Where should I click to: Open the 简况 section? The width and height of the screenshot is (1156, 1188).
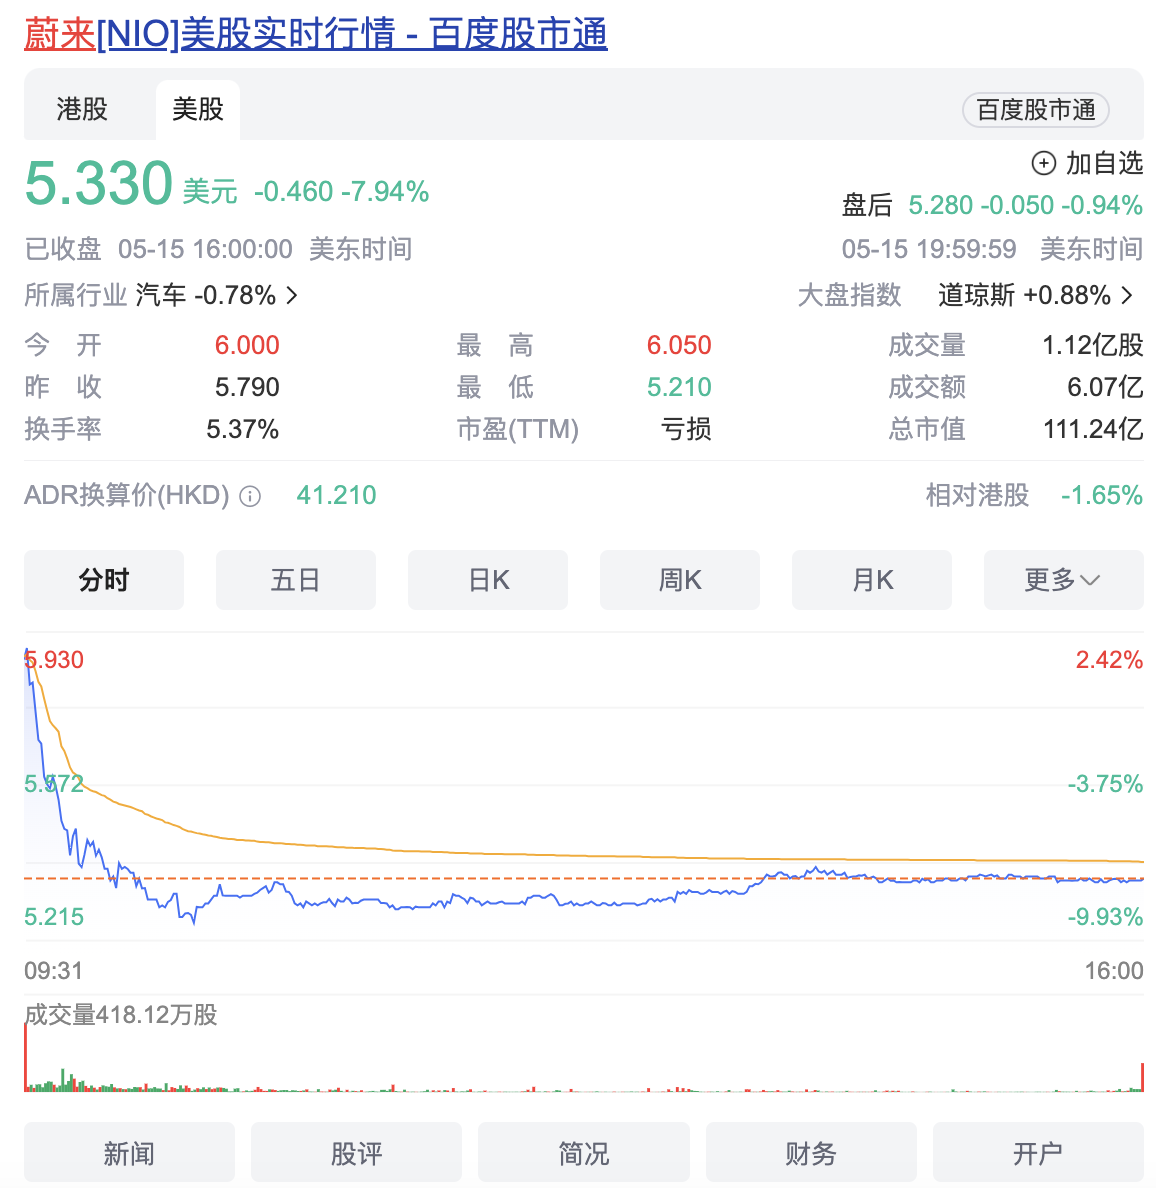(583, 1152)
